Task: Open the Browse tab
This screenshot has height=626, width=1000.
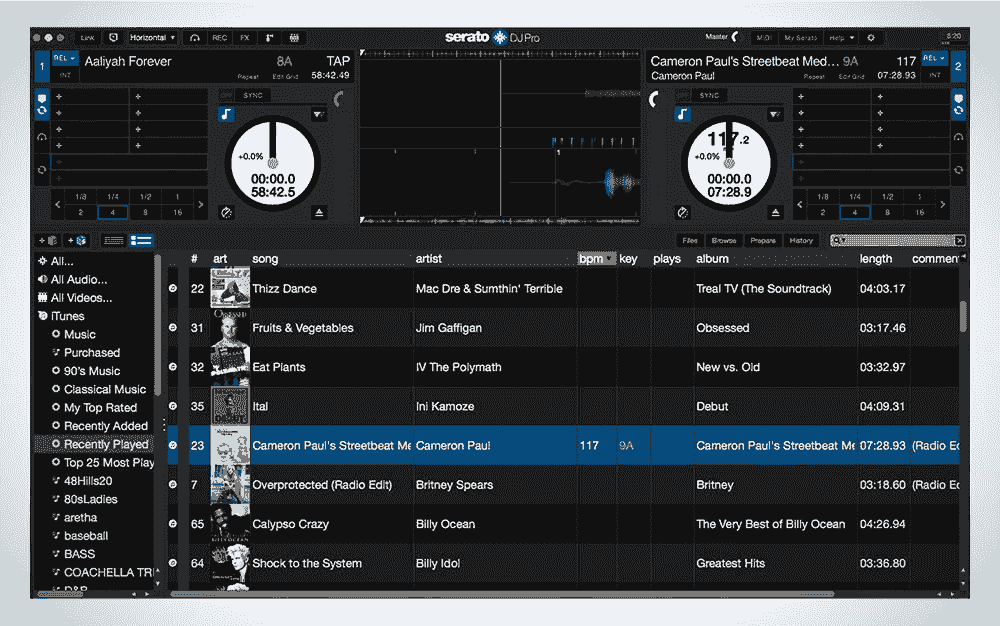Action: click(x=724, y=240)
